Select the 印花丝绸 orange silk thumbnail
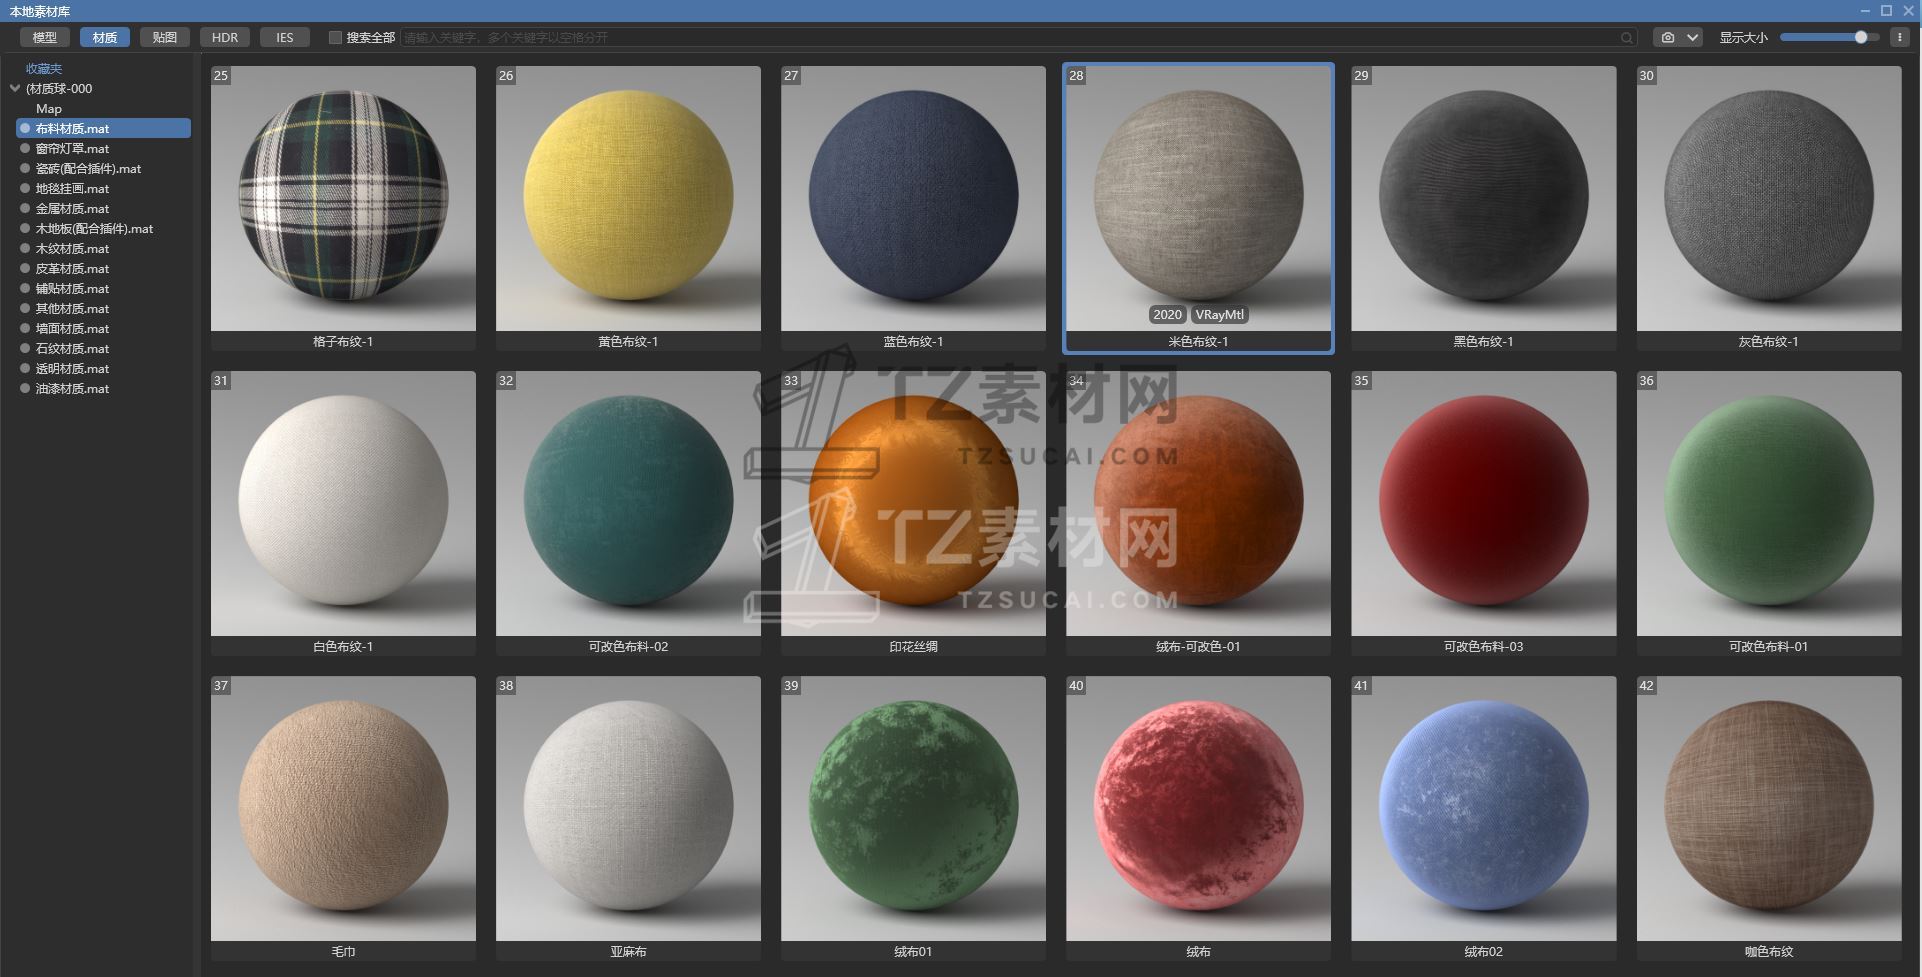The height and width of the screenshot is (977, 1922). point(913,503)
